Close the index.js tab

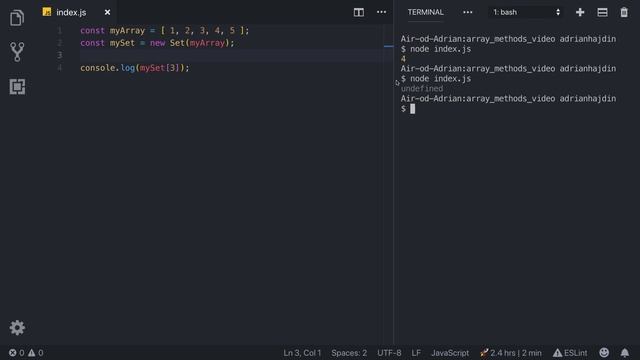[107, 12]
